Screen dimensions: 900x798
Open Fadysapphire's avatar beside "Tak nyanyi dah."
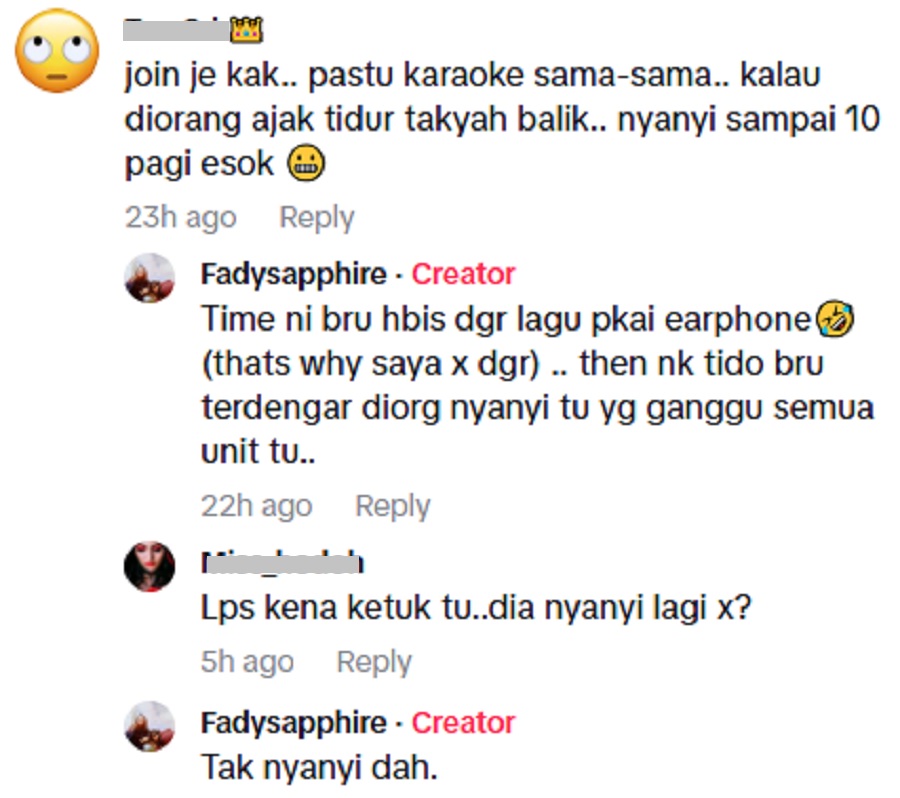click(150, 726)
